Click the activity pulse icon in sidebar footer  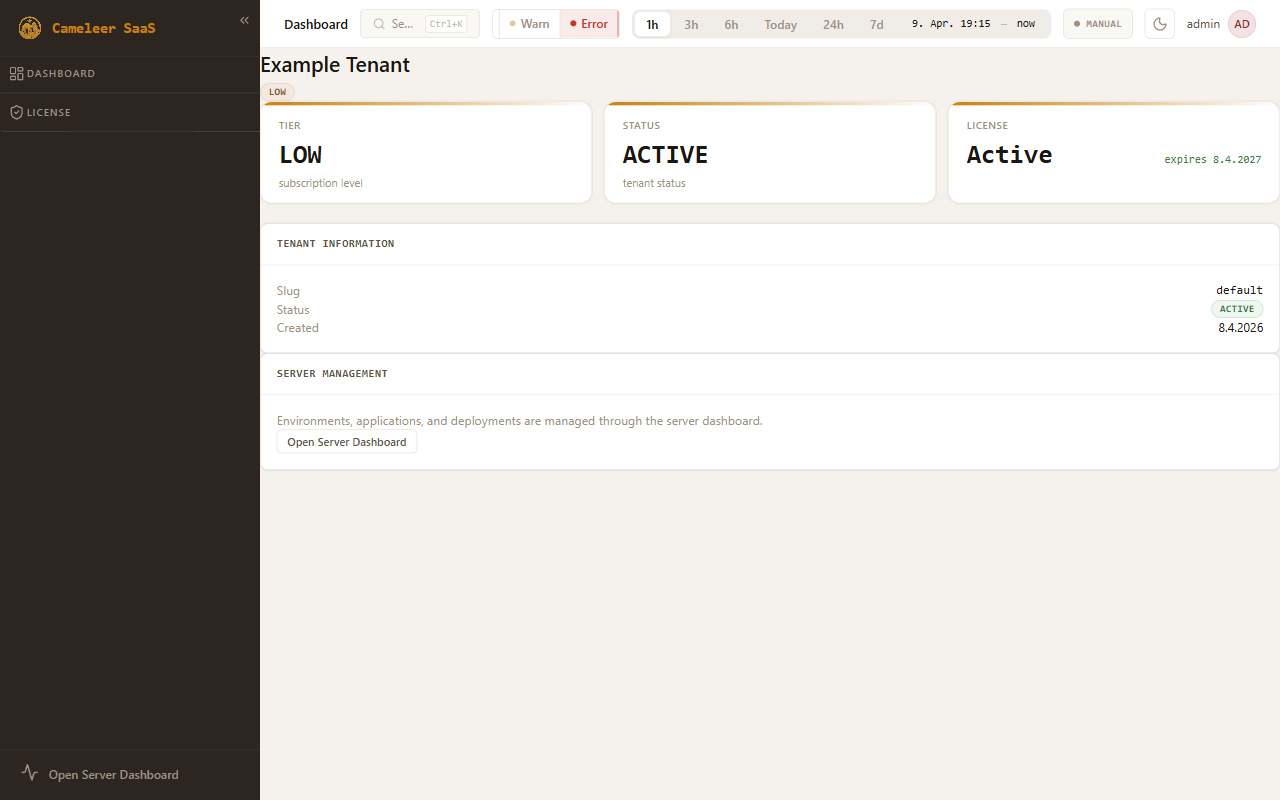[x=30, y=773]
